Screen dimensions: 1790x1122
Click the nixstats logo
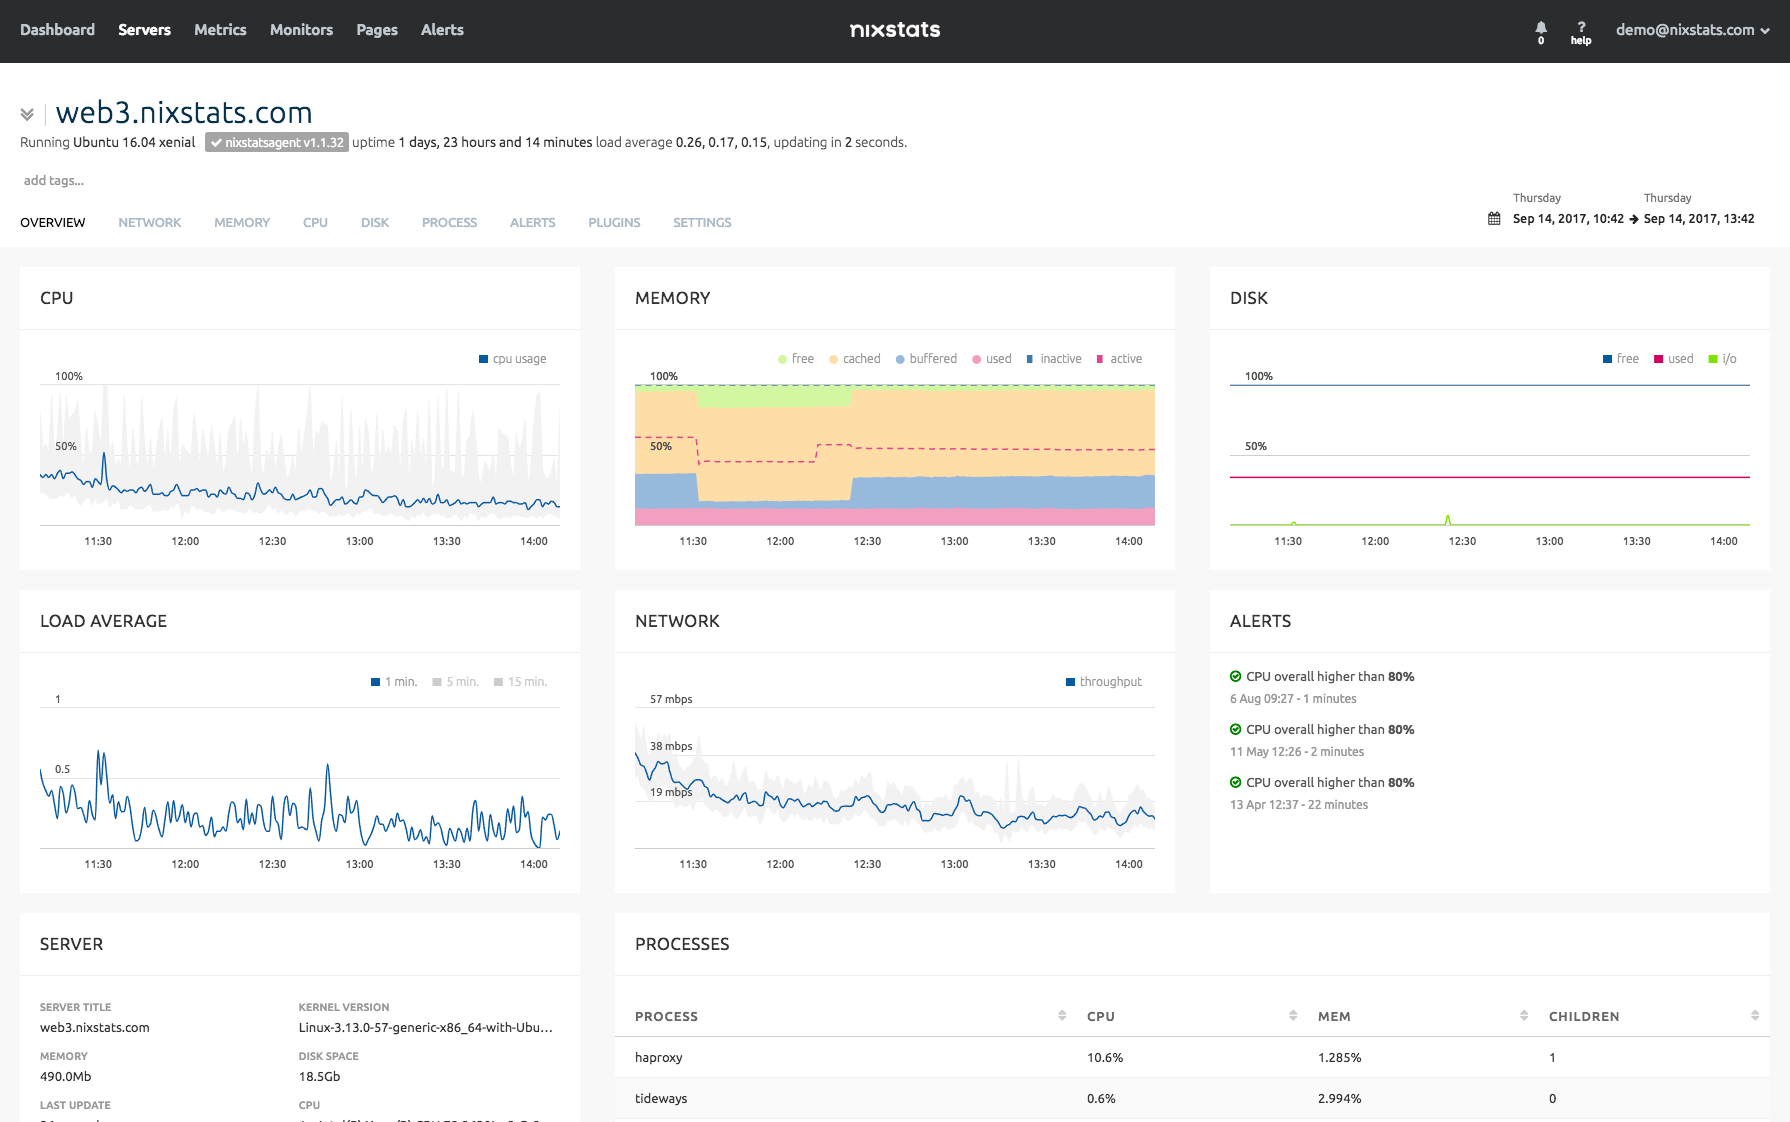point(895,30)
